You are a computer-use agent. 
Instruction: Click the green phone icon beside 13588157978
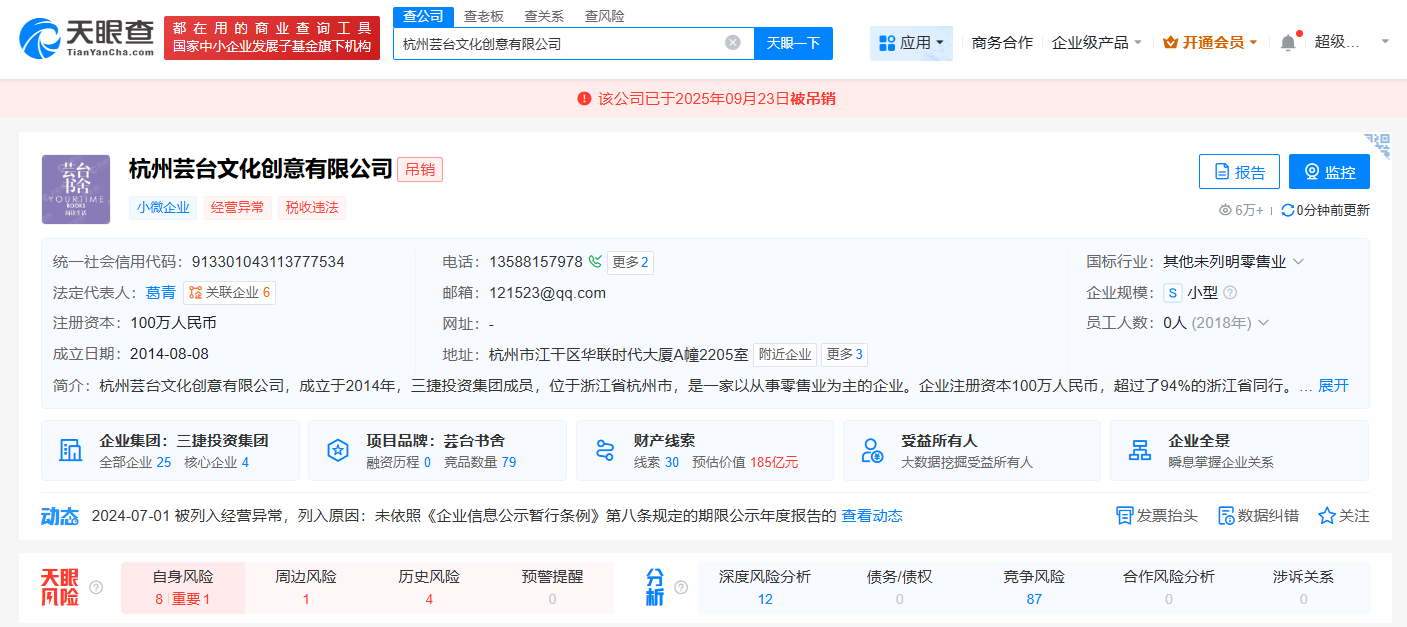[595, 261]
